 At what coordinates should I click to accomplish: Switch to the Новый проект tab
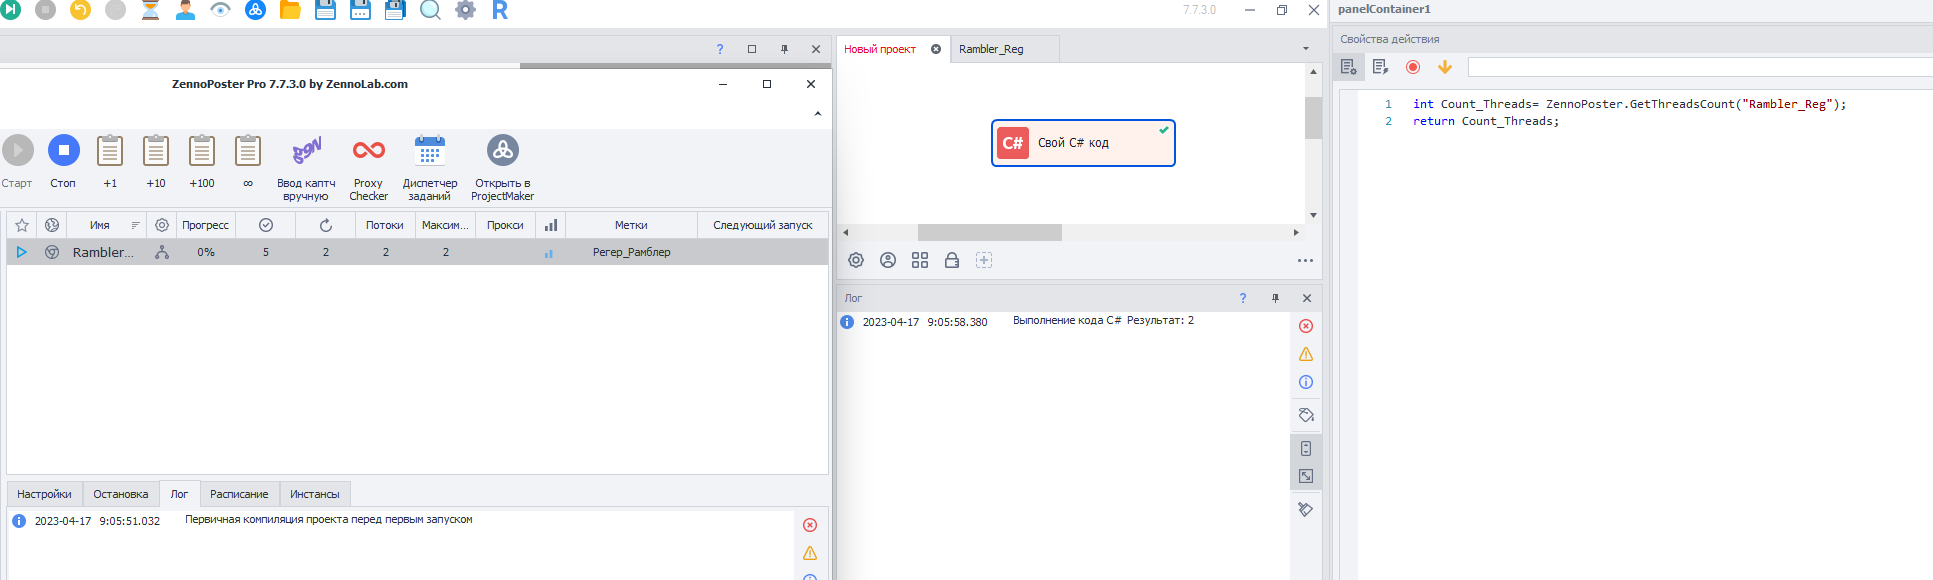(880, 49)
